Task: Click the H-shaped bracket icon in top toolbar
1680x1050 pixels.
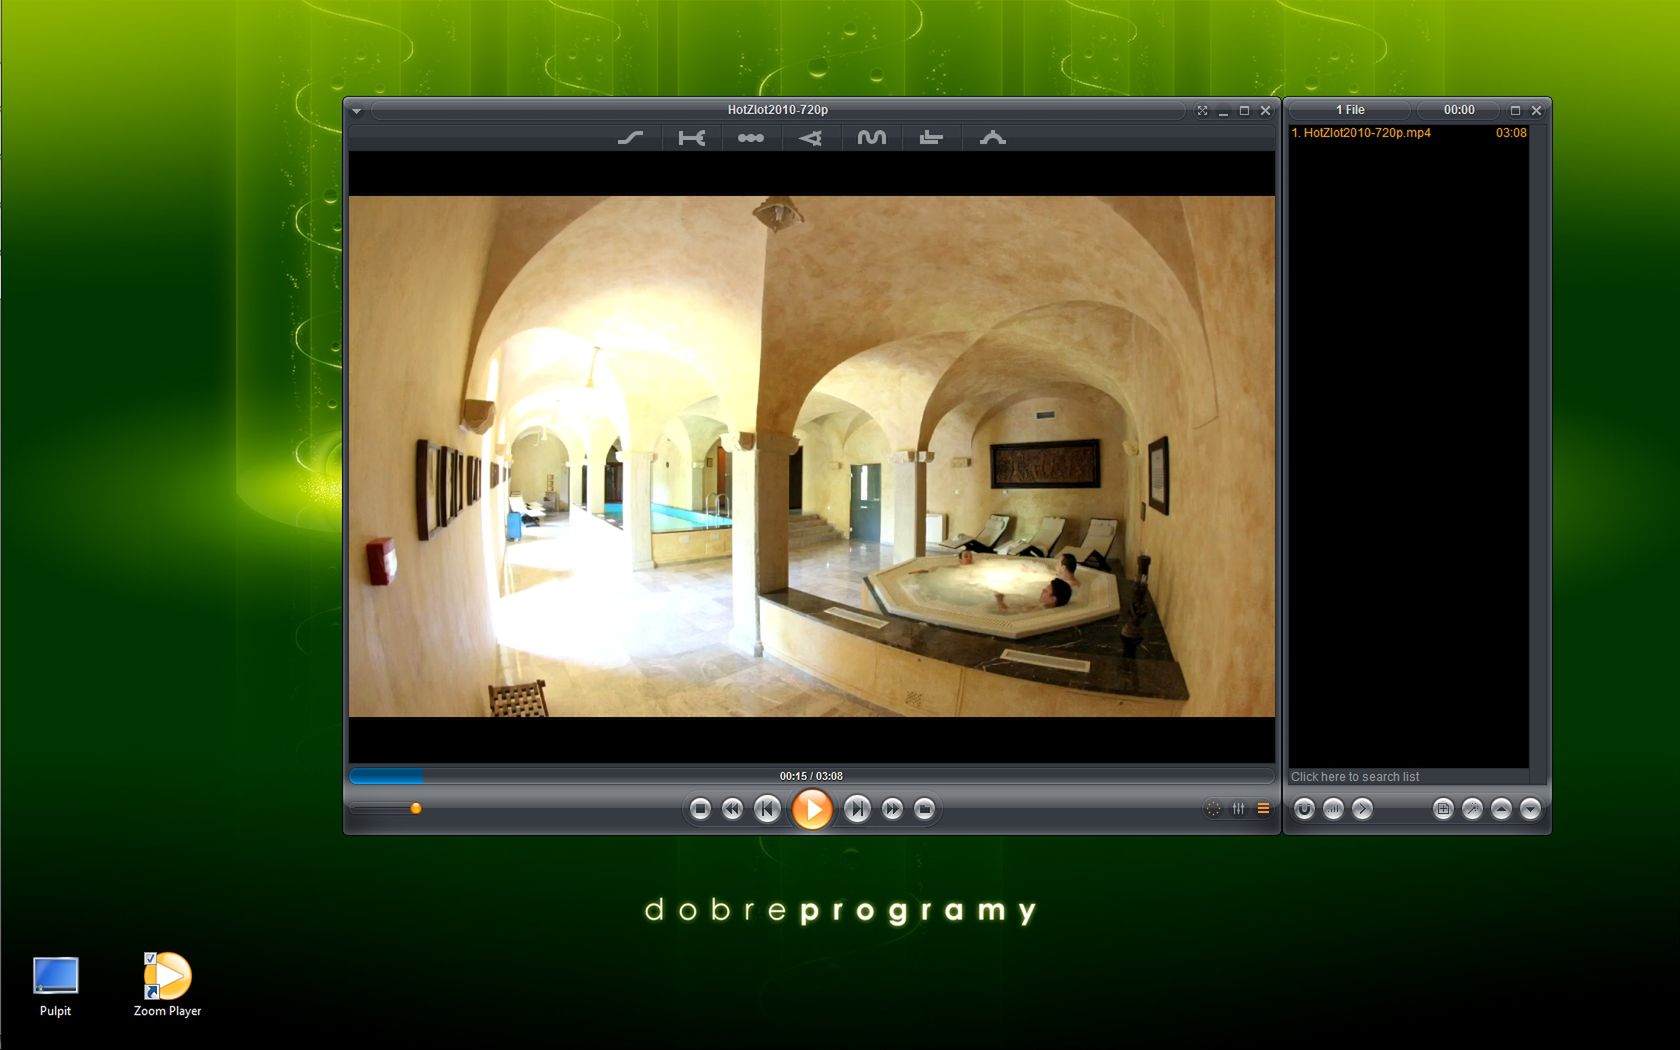Action: 691,138
